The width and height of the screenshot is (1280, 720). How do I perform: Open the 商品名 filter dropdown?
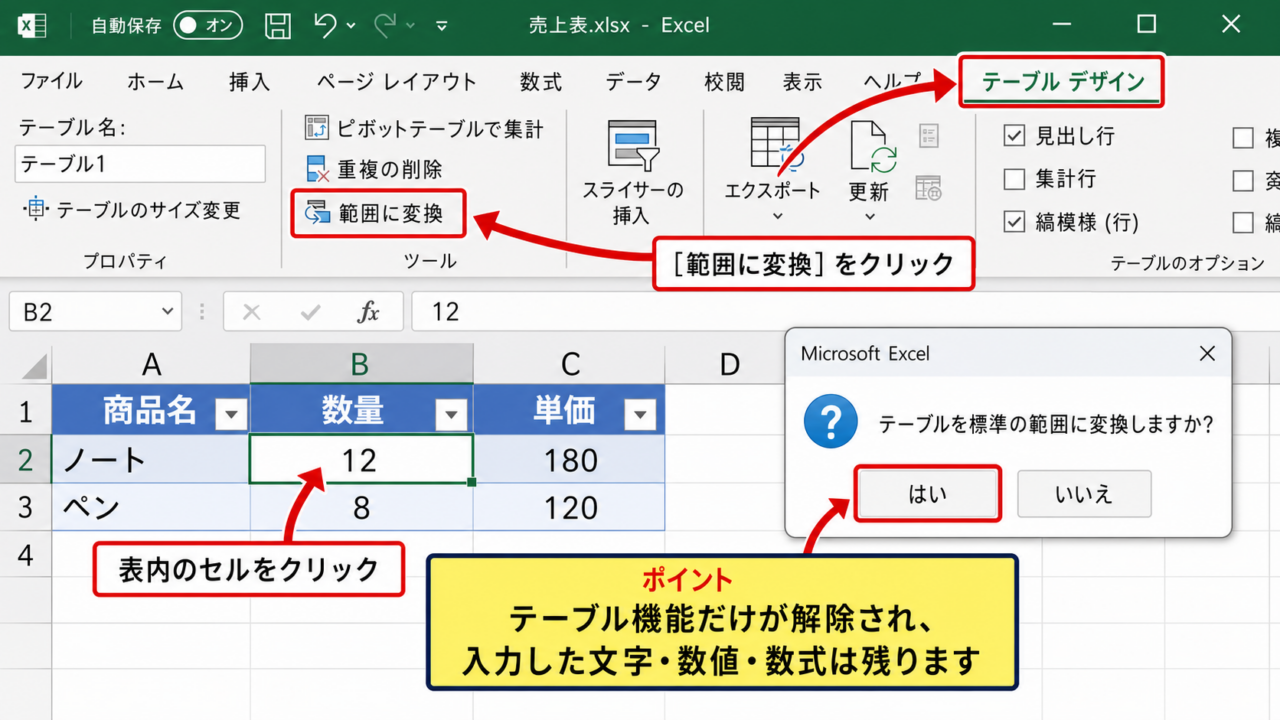pos(232,414)
